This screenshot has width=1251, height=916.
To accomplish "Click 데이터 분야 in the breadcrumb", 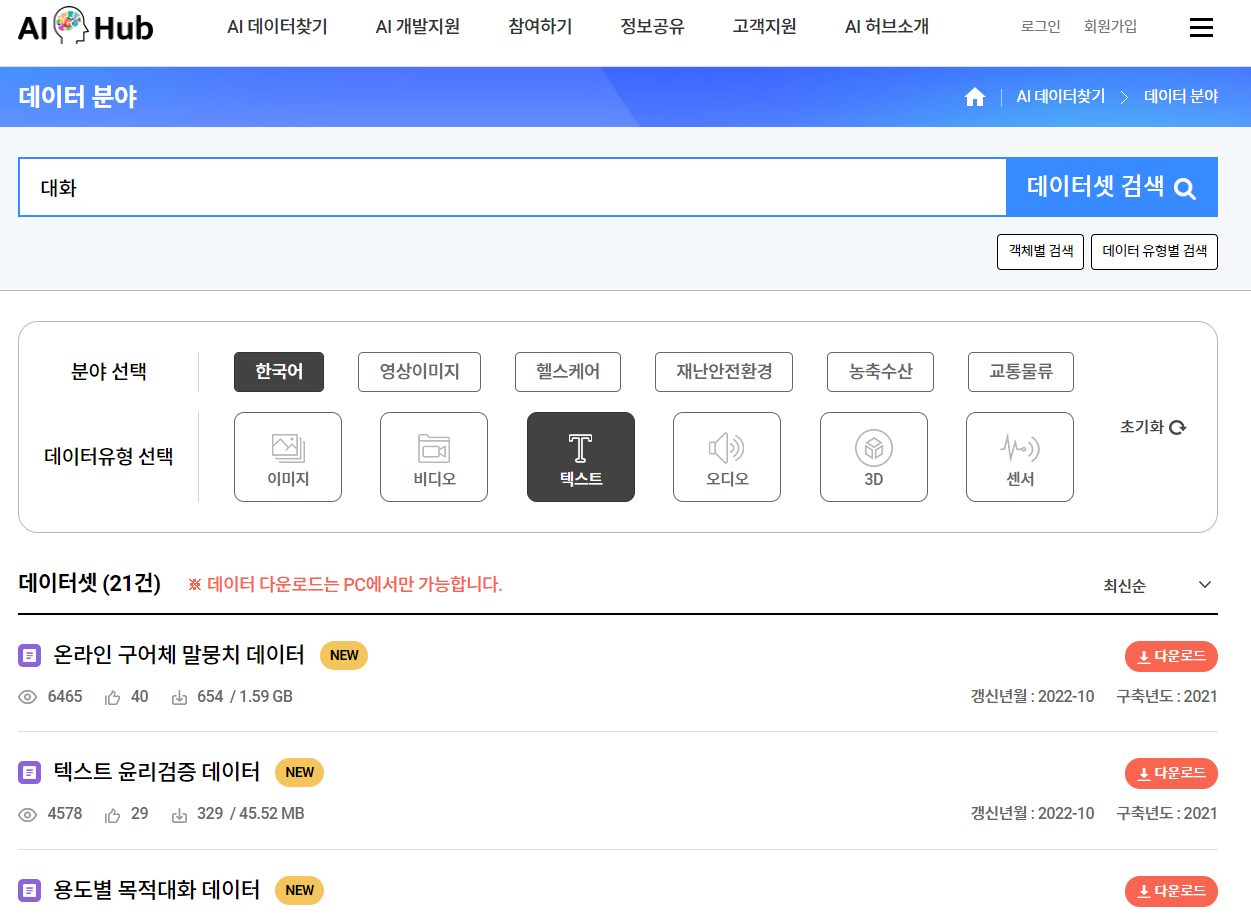I will (x=1181, y=97).
